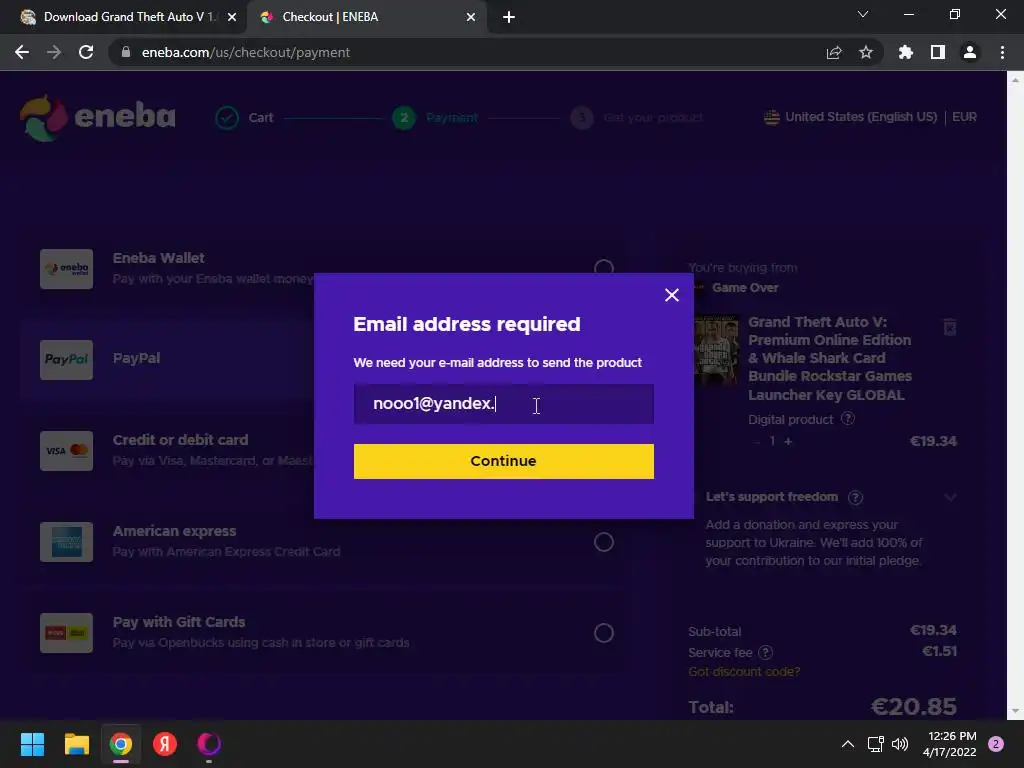Collapse the Let's support freedom section
The image size is (1024, 768).
pos(950,498)
